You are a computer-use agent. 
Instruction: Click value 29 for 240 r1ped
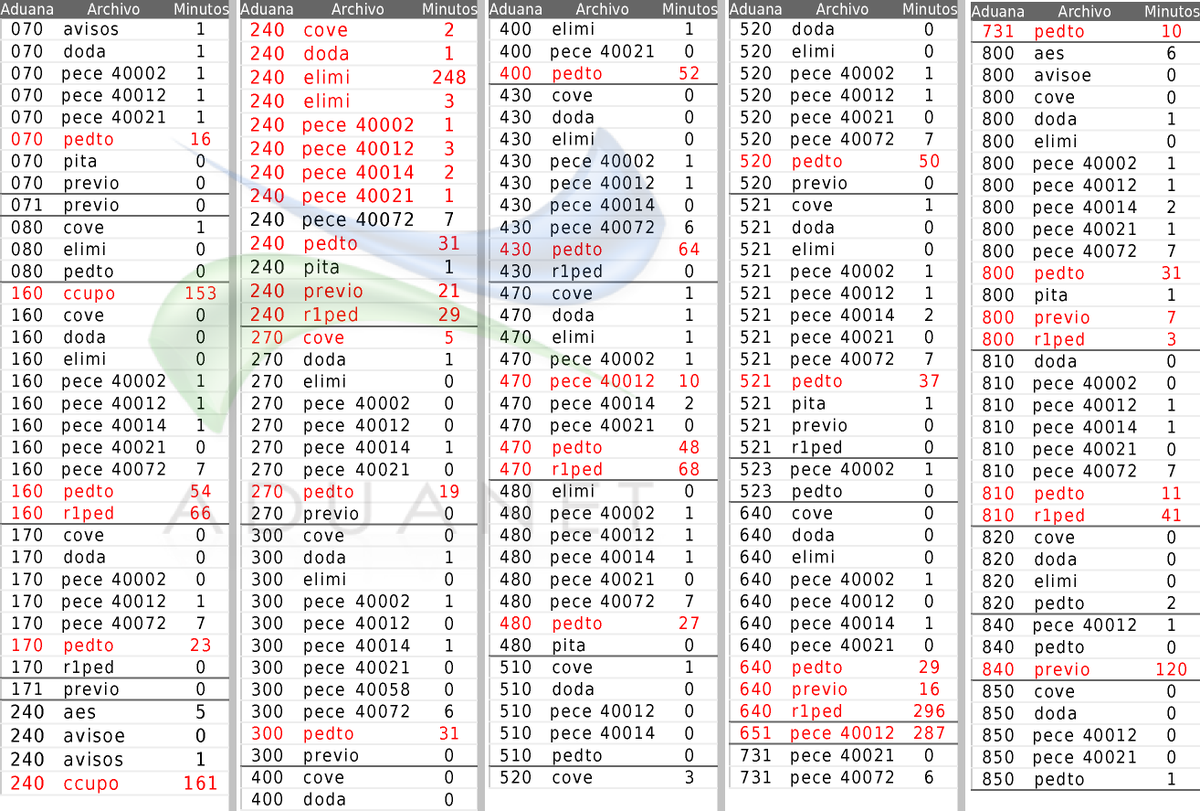(x=449, y=314)
